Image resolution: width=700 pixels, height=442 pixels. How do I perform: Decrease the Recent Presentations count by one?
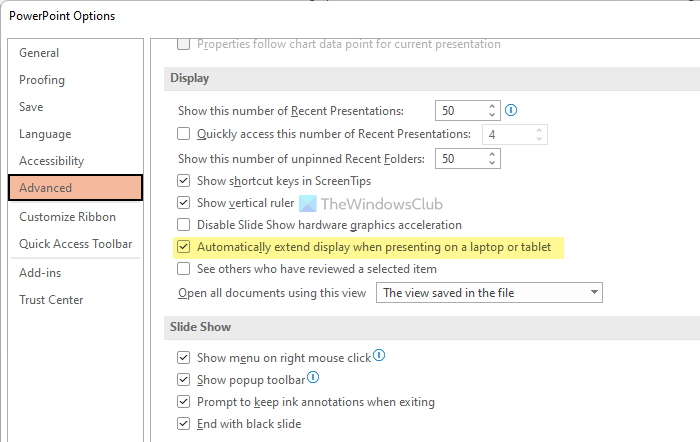click(491, 116)
